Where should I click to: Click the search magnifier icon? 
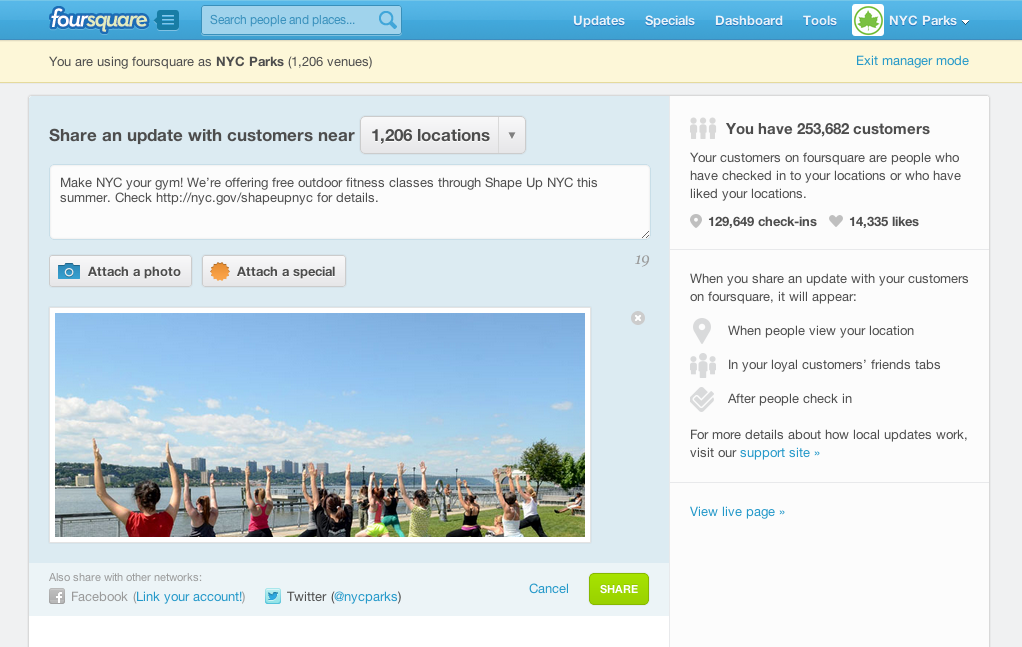pyautogui.click(x=387, y=20)
